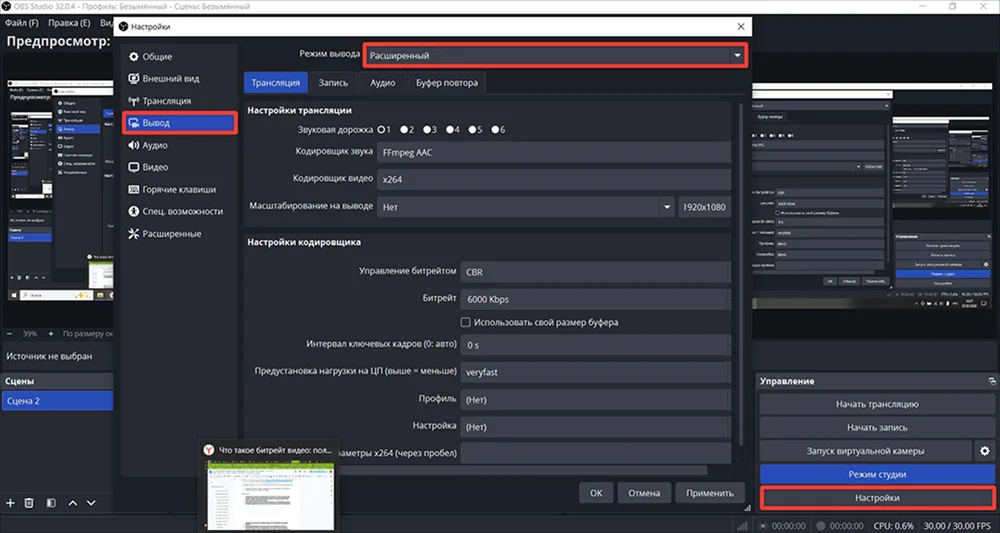Viewport: 1000px width, 533px height.
Task: Click the Интервал ключевых кадров field
Action: [595, 345]
